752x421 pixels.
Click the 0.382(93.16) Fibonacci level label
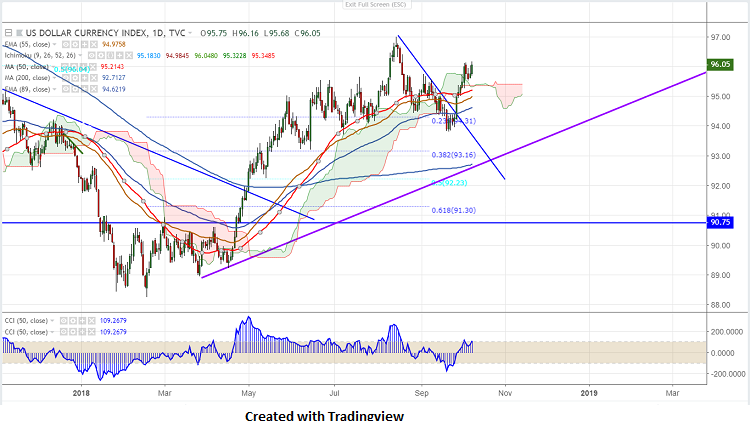click(x=453, y=155)
